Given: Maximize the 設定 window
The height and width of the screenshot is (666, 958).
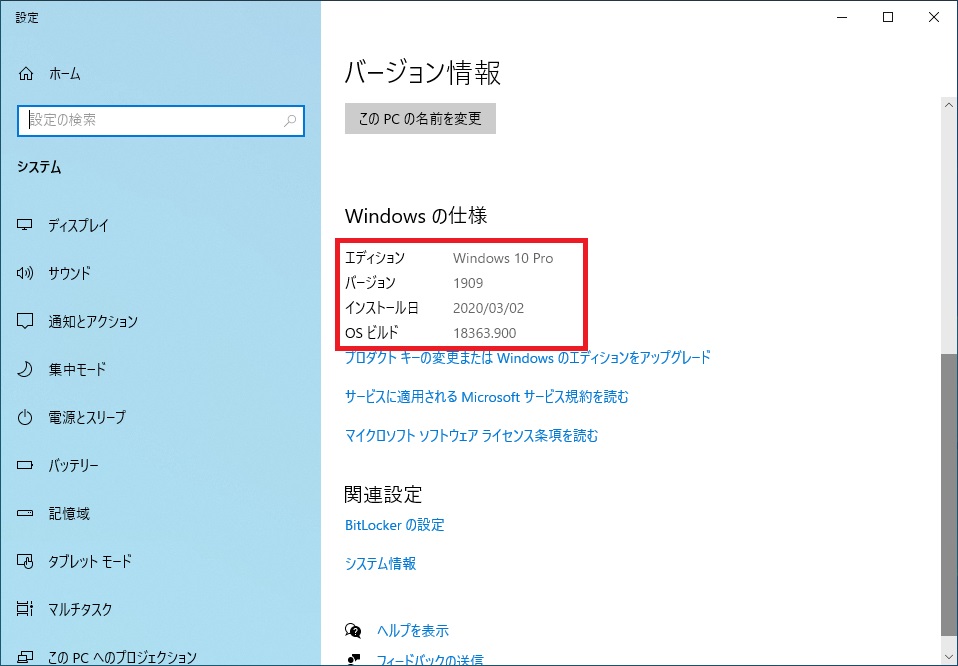Looking at the screenshot, I should coord(888,17).
